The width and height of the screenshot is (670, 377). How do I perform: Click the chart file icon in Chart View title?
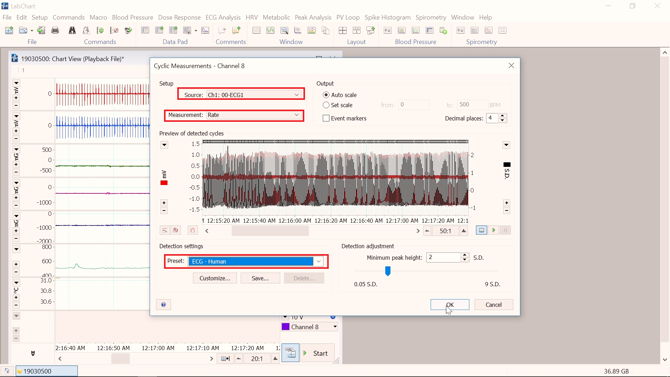pos(14,59)
